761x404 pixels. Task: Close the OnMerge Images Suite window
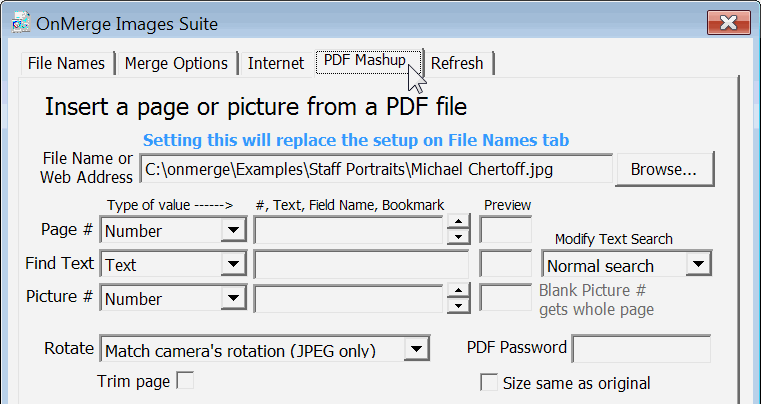coord(729,23)
